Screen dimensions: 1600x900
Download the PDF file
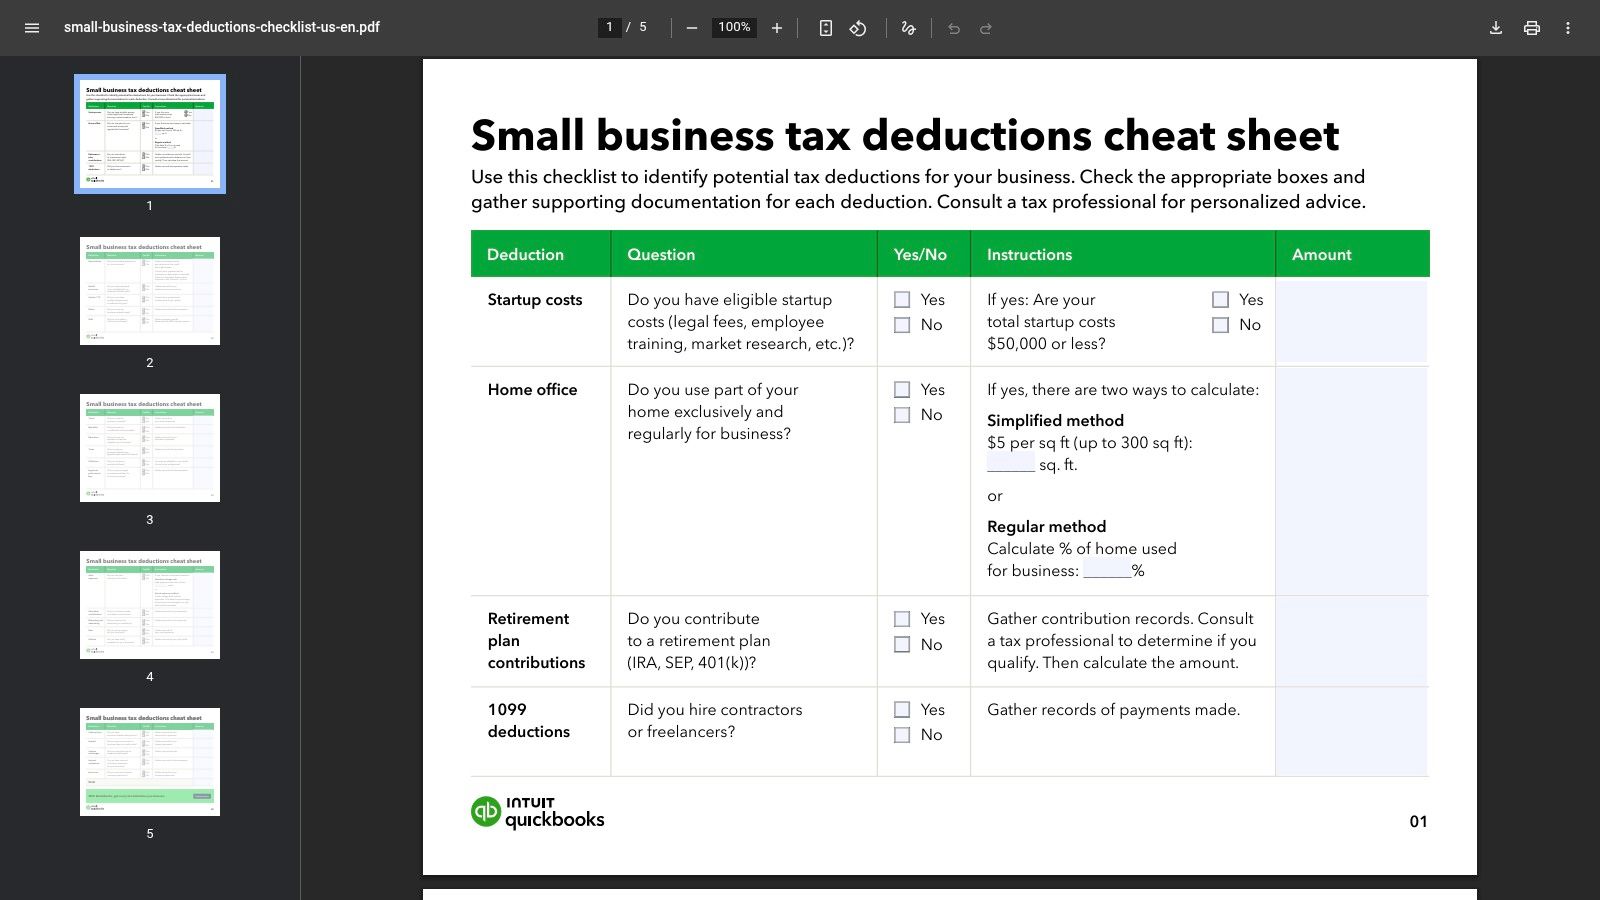1496,28
